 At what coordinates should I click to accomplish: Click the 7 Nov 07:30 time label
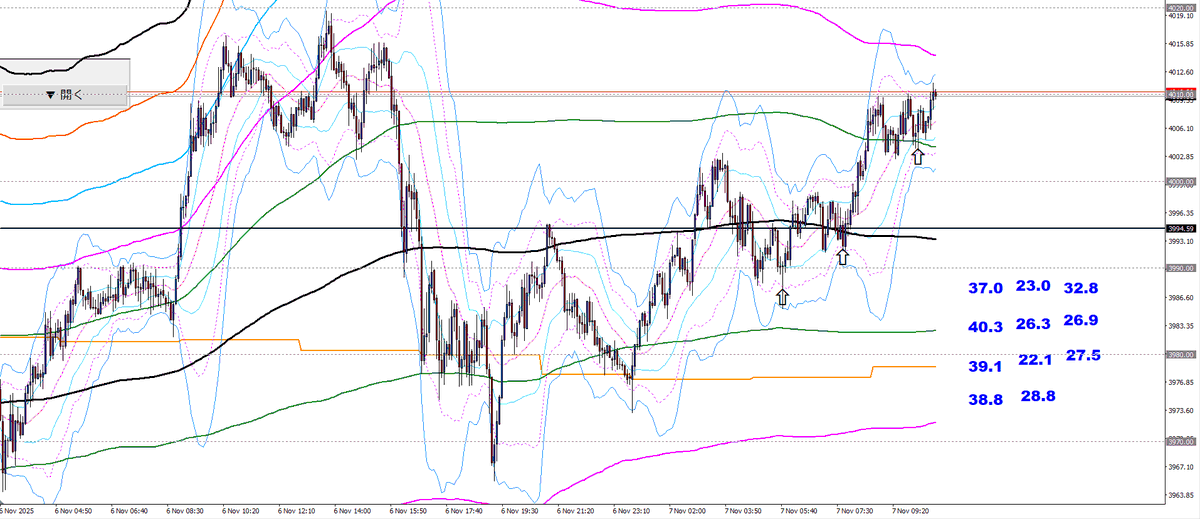pos(857,510)
